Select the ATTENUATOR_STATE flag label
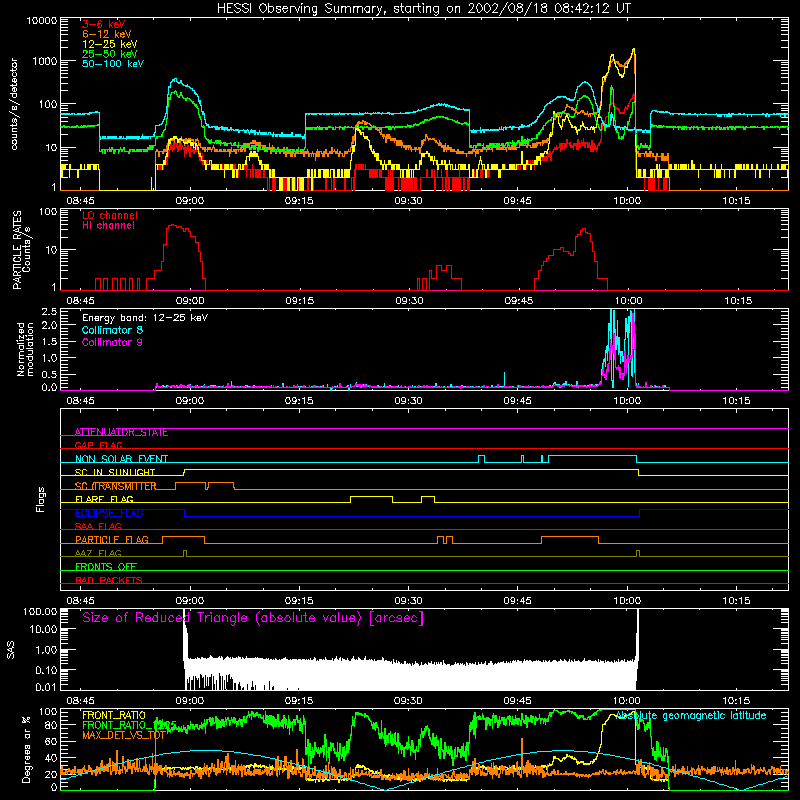Viewport: 800px width, 800px height. click(x=121, y=433)
